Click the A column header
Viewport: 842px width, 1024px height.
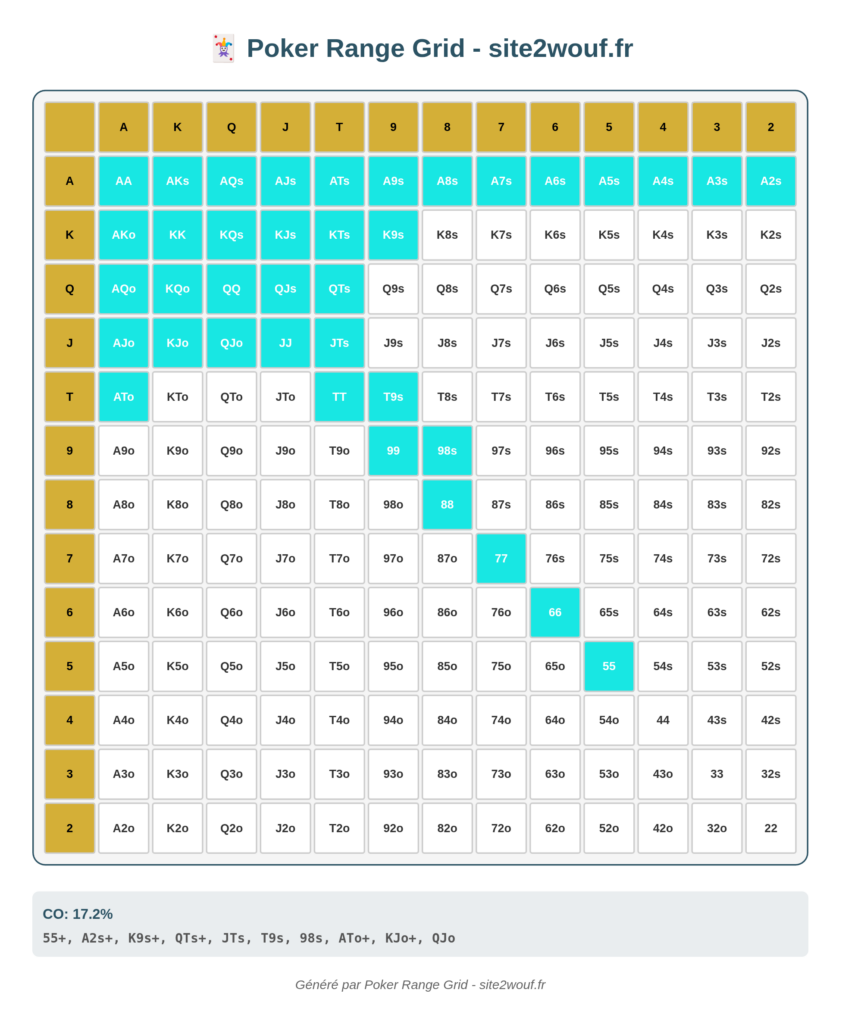pos(123,127)
